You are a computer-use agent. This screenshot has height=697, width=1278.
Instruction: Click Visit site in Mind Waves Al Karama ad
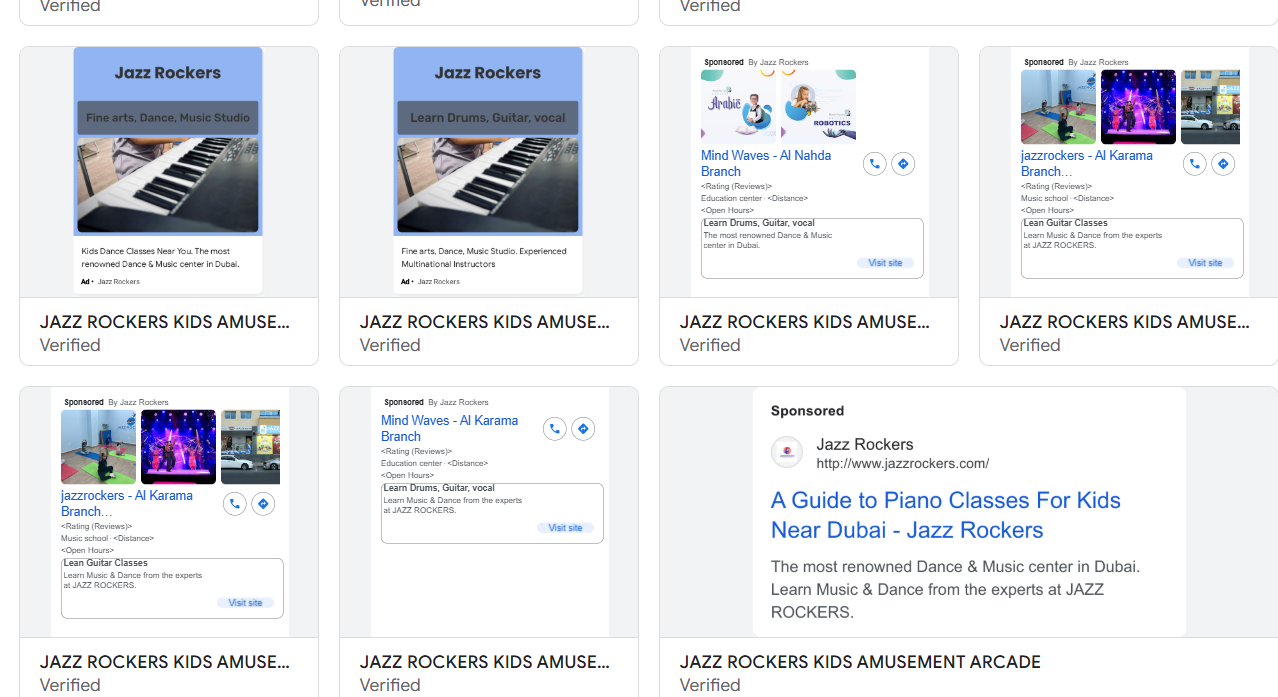(565, 528)
